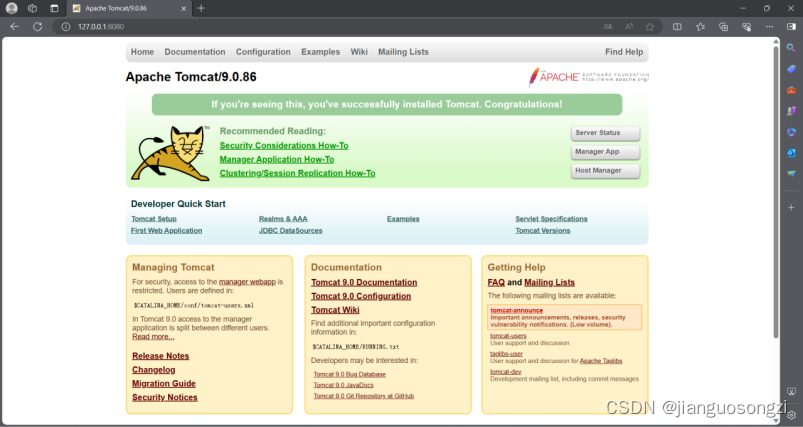Open the Changelog link
The height and width of the screenshot is (427, 803).
click(x=154, y=370)
